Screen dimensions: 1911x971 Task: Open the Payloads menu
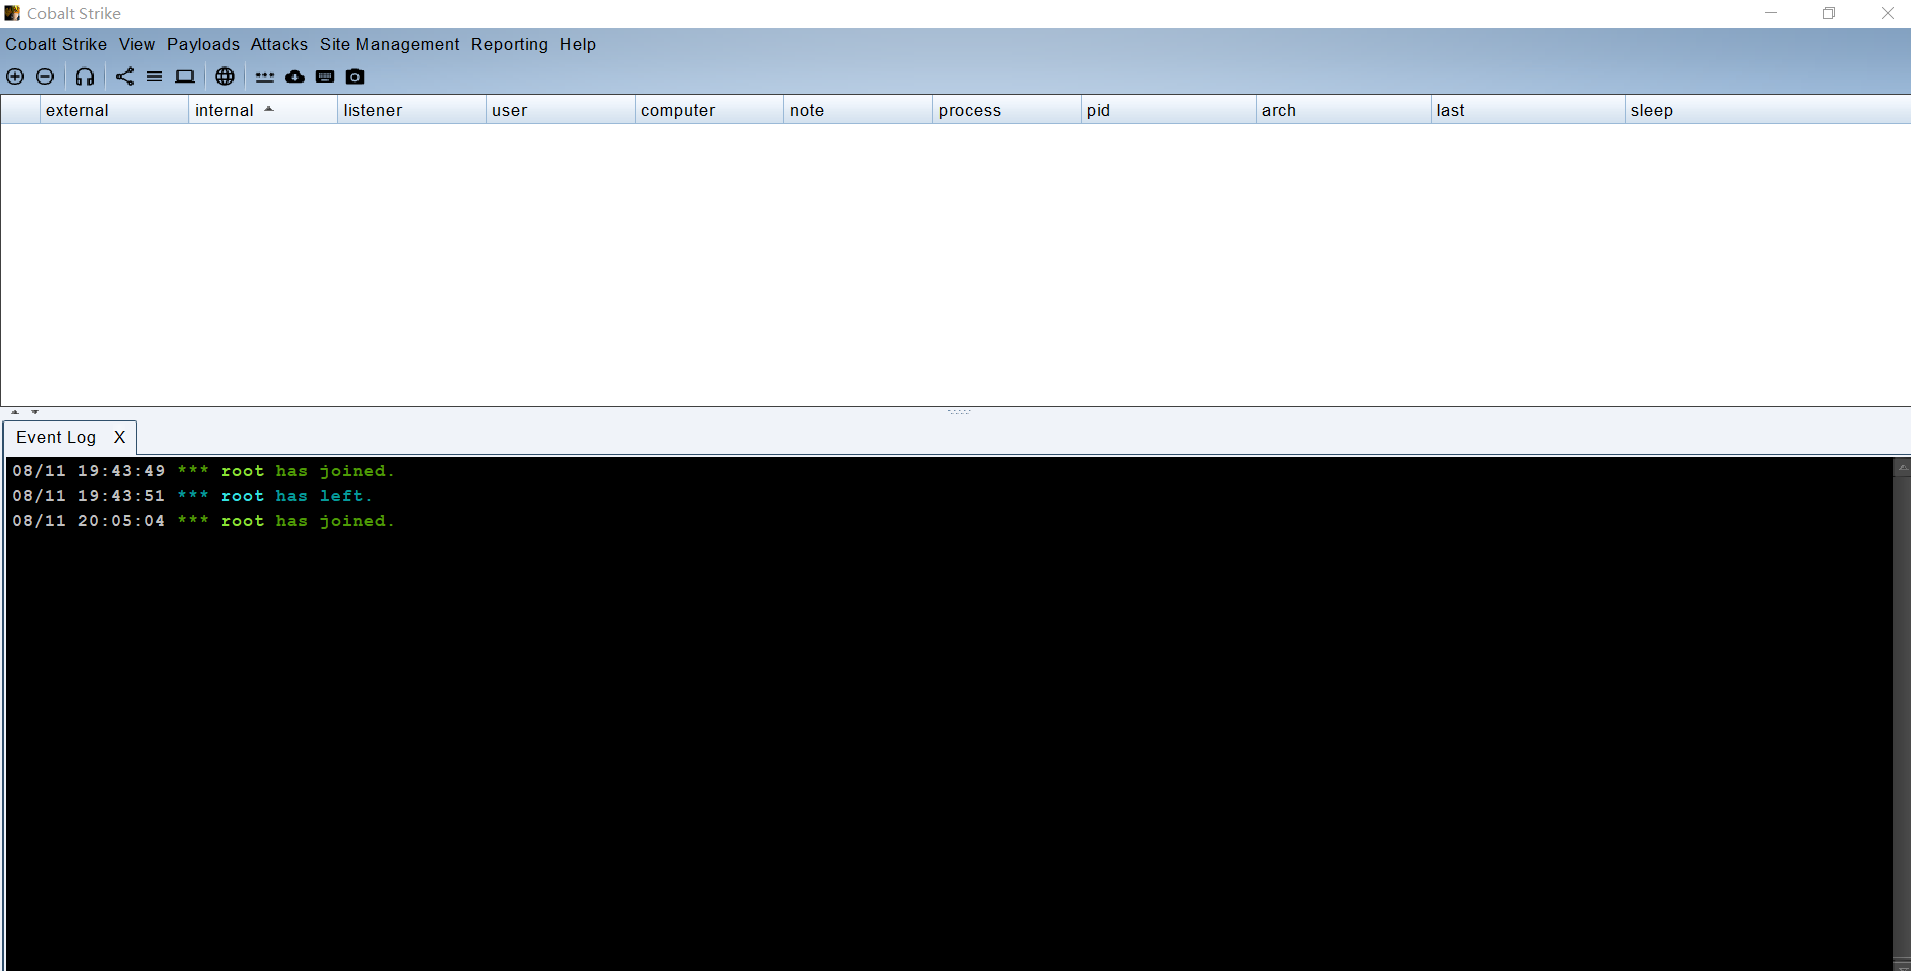coord(203,44)
